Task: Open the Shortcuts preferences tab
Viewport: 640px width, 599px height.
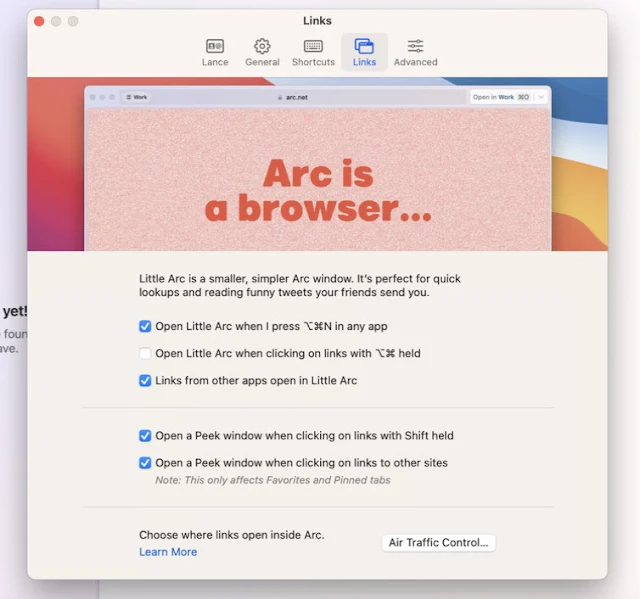Action: coord(313,52)
